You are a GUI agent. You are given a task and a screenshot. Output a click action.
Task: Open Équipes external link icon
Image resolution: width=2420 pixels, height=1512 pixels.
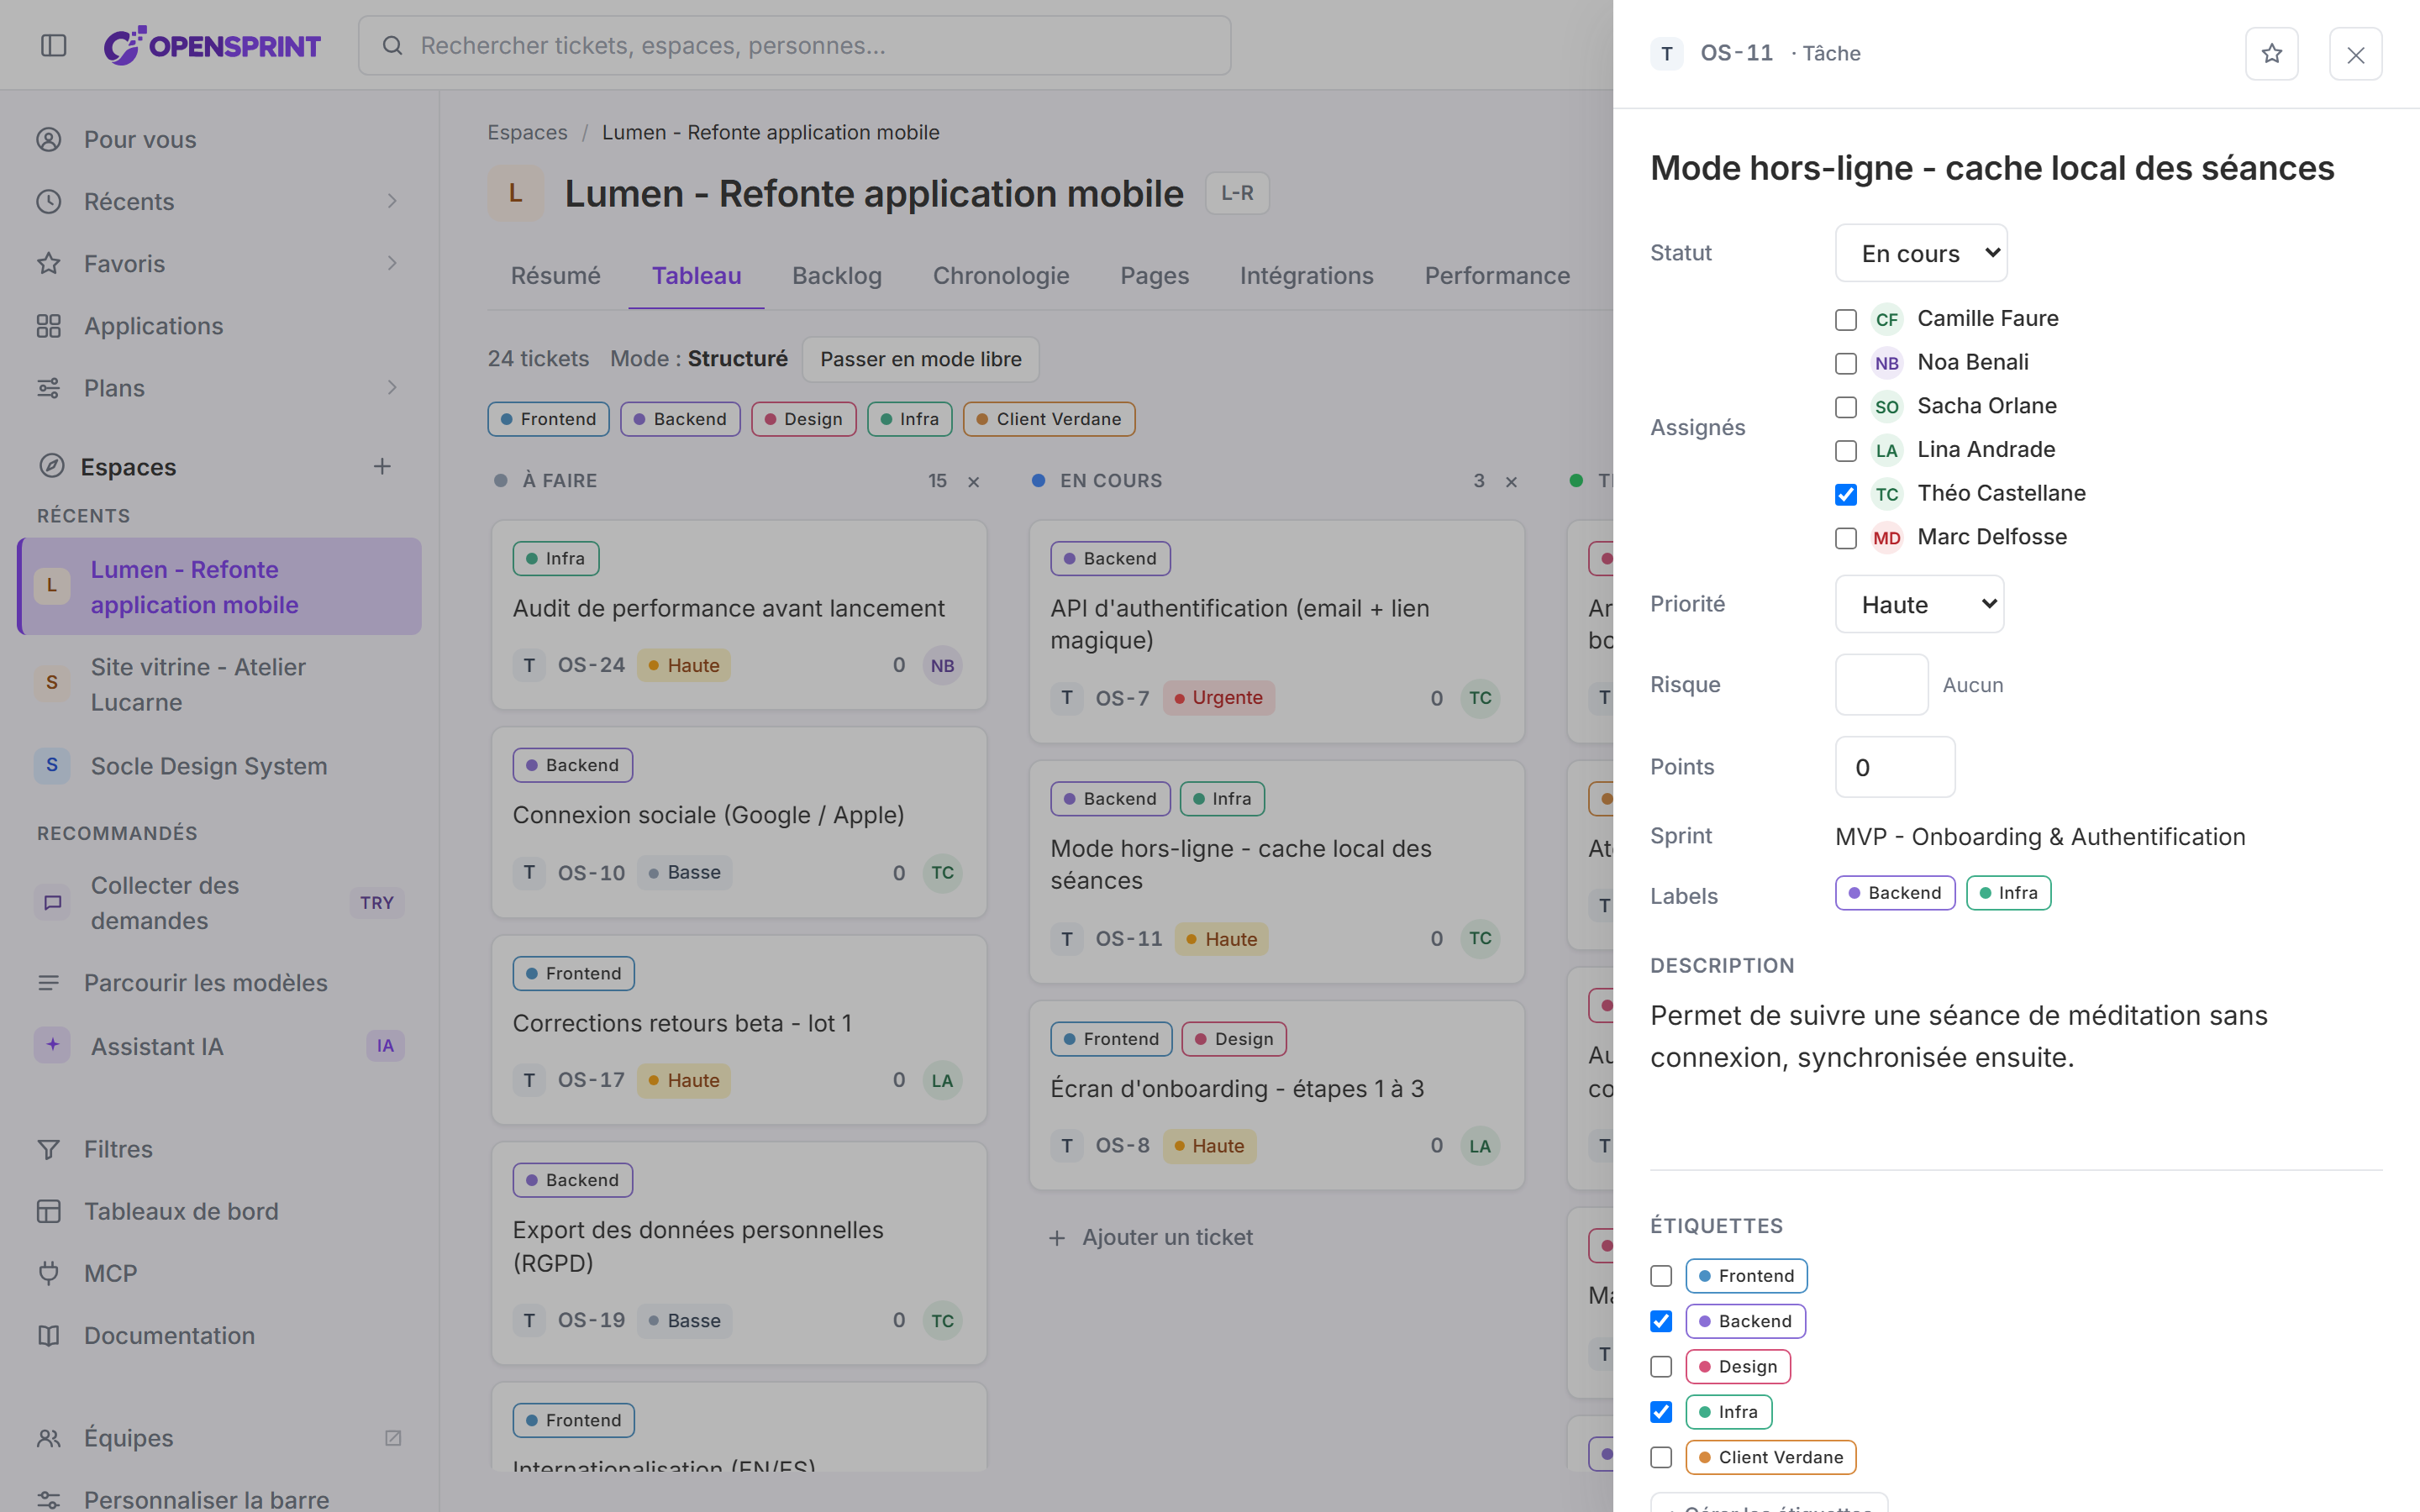point(393,1438)
